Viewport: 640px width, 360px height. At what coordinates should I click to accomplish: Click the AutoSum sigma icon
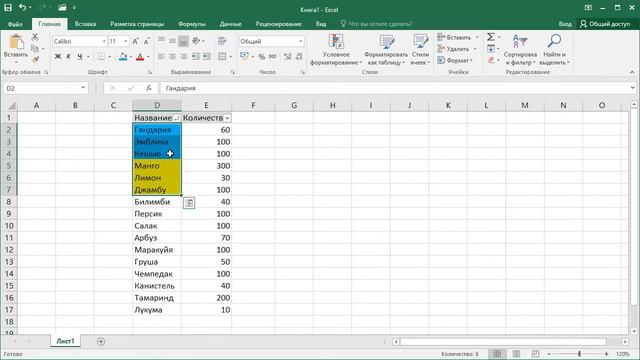coord(491,37)
